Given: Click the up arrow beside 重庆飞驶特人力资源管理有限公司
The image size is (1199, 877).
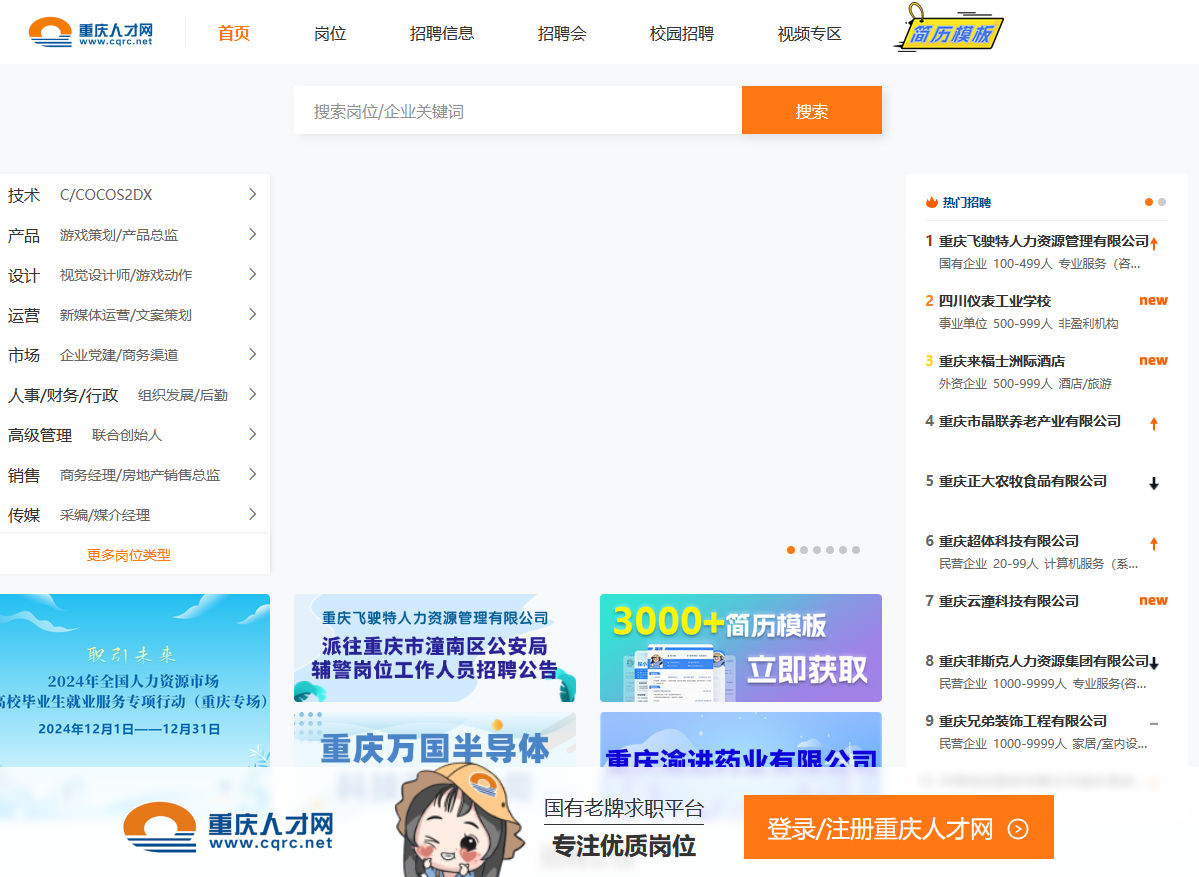Looking at the screenshot, I should [1153, 242].
